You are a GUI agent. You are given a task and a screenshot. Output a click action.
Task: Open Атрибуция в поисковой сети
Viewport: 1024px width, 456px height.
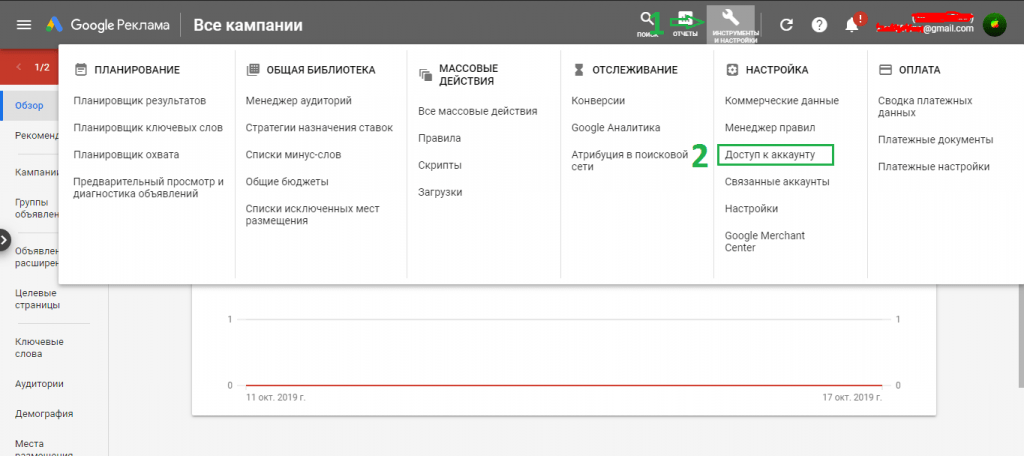tap(630, 161)
